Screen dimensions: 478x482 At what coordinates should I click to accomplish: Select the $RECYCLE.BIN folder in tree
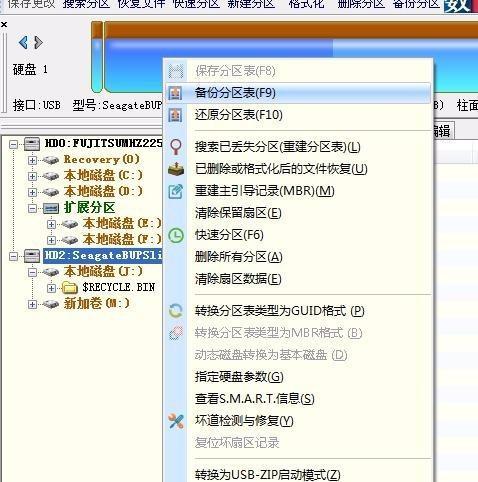point(118,287)
